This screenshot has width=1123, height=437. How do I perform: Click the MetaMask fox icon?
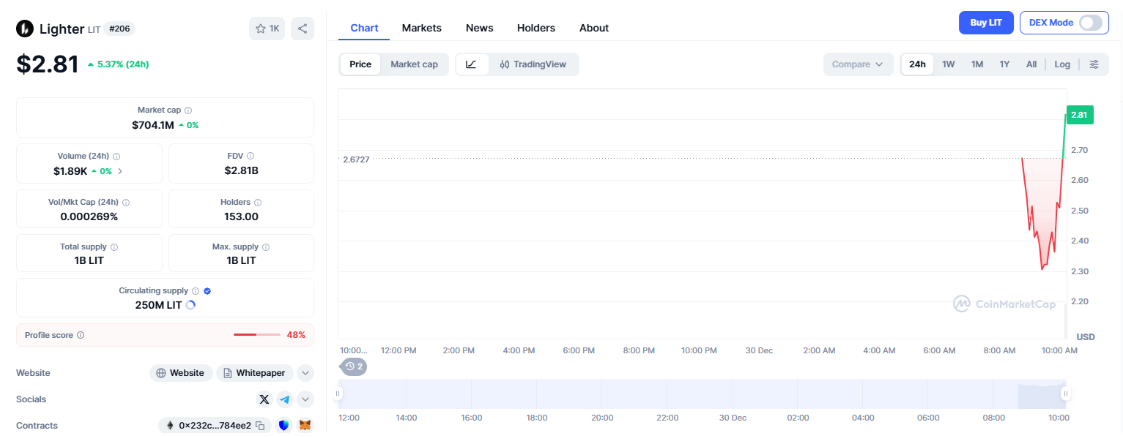pos(305,425)
